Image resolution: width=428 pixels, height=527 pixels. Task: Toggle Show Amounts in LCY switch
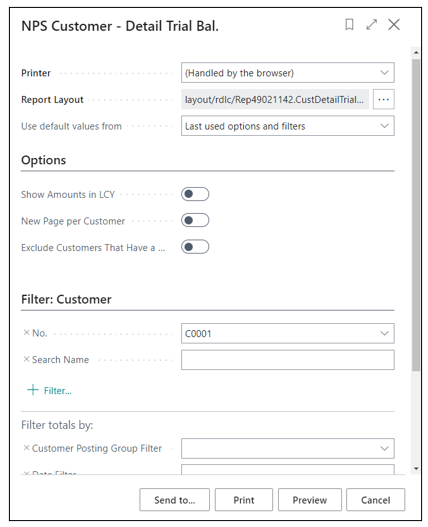tap(195, 194)
